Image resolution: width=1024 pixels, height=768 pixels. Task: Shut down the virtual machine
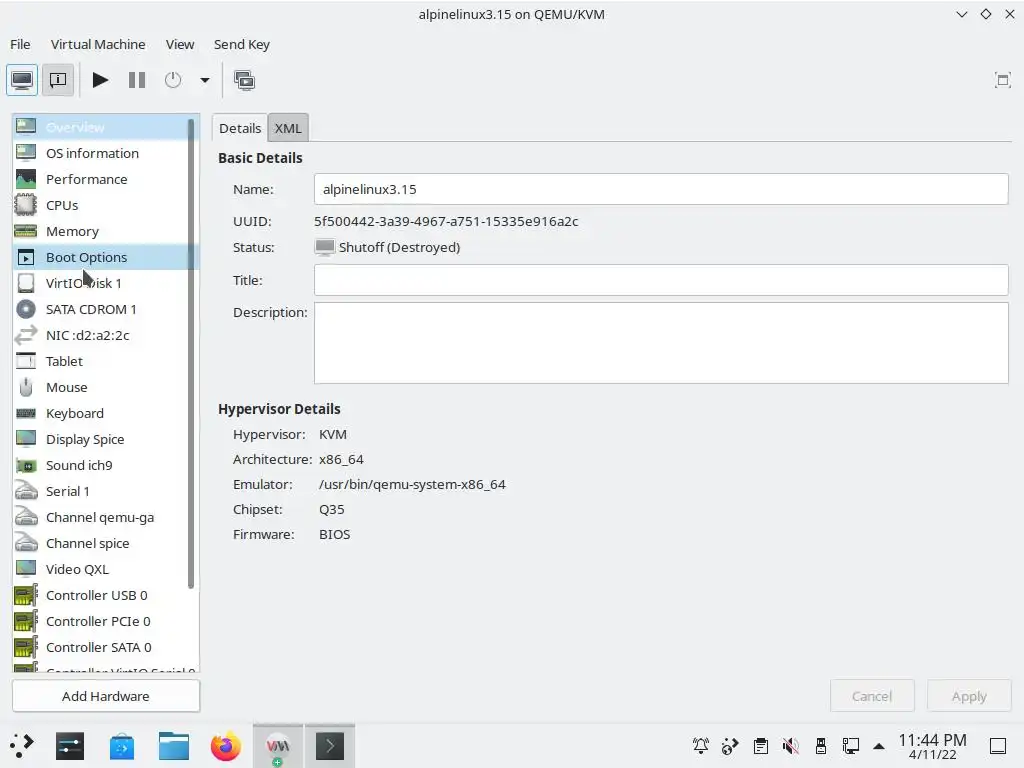tap(173, 80)
